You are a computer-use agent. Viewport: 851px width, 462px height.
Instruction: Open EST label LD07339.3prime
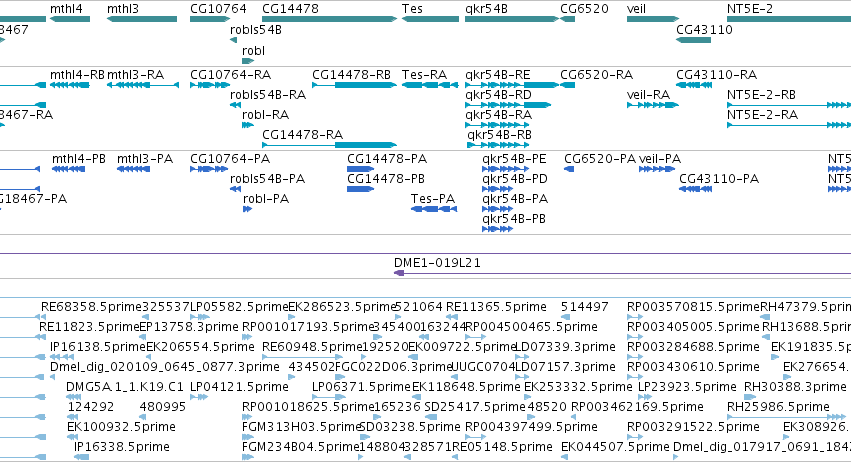coord(565,347)
